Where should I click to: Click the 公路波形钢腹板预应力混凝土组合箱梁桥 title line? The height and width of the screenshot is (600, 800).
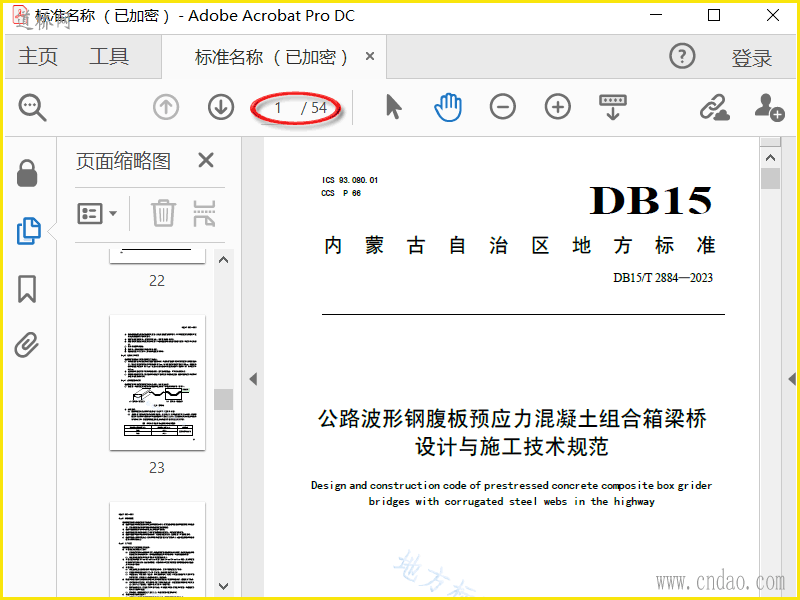pyautogui.click(x=512, y=419)
